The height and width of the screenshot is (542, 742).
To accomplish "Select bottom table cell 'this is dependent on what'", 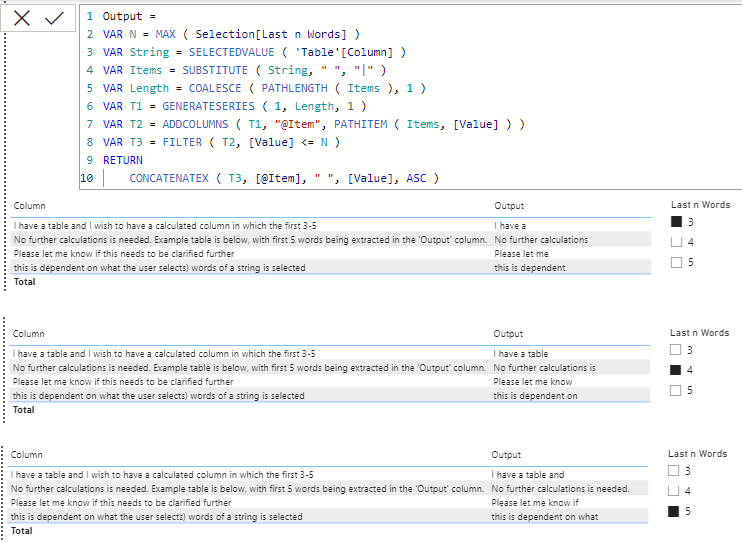I will 545,517.
